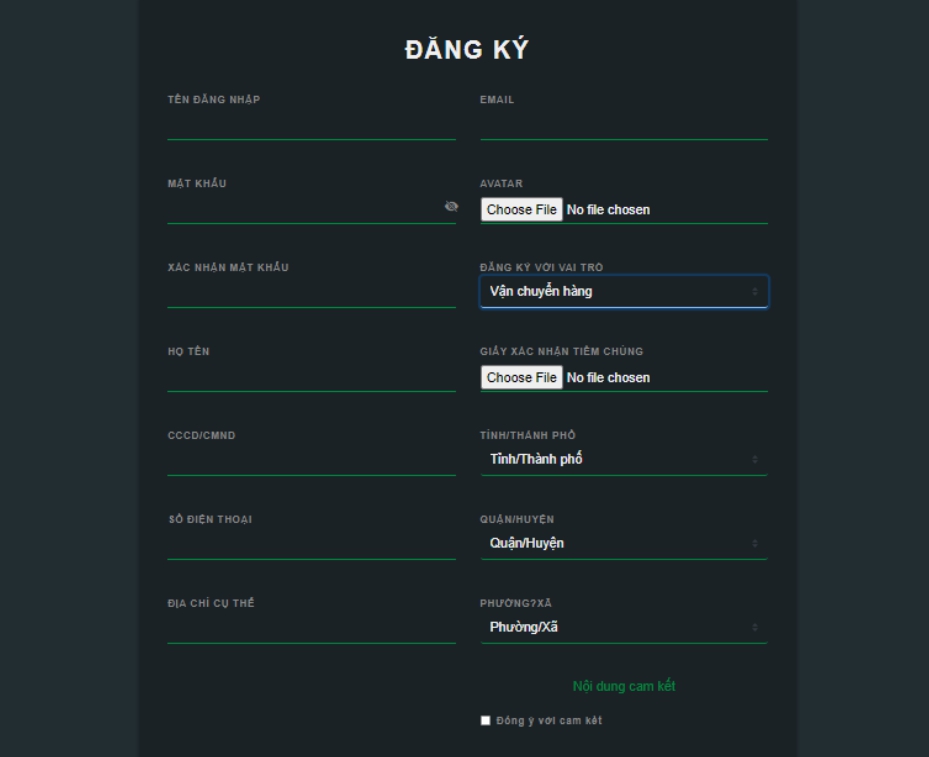Tick the 'Đồng ý với cam kết' checkbox

pos(485,720)
